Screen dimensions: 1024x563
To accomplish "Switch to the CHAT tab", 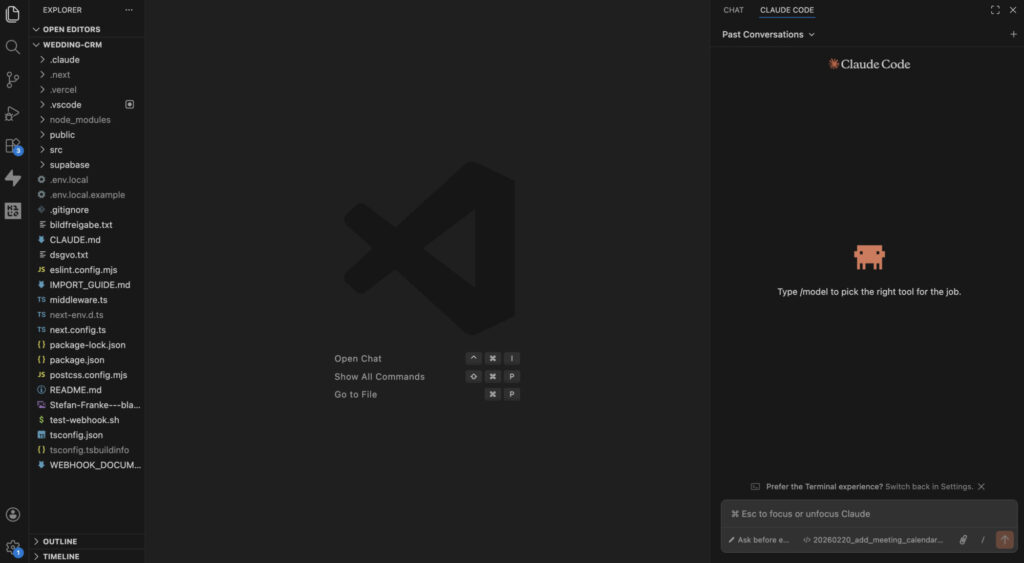I will pyautogui.click(x=733, y=10).
